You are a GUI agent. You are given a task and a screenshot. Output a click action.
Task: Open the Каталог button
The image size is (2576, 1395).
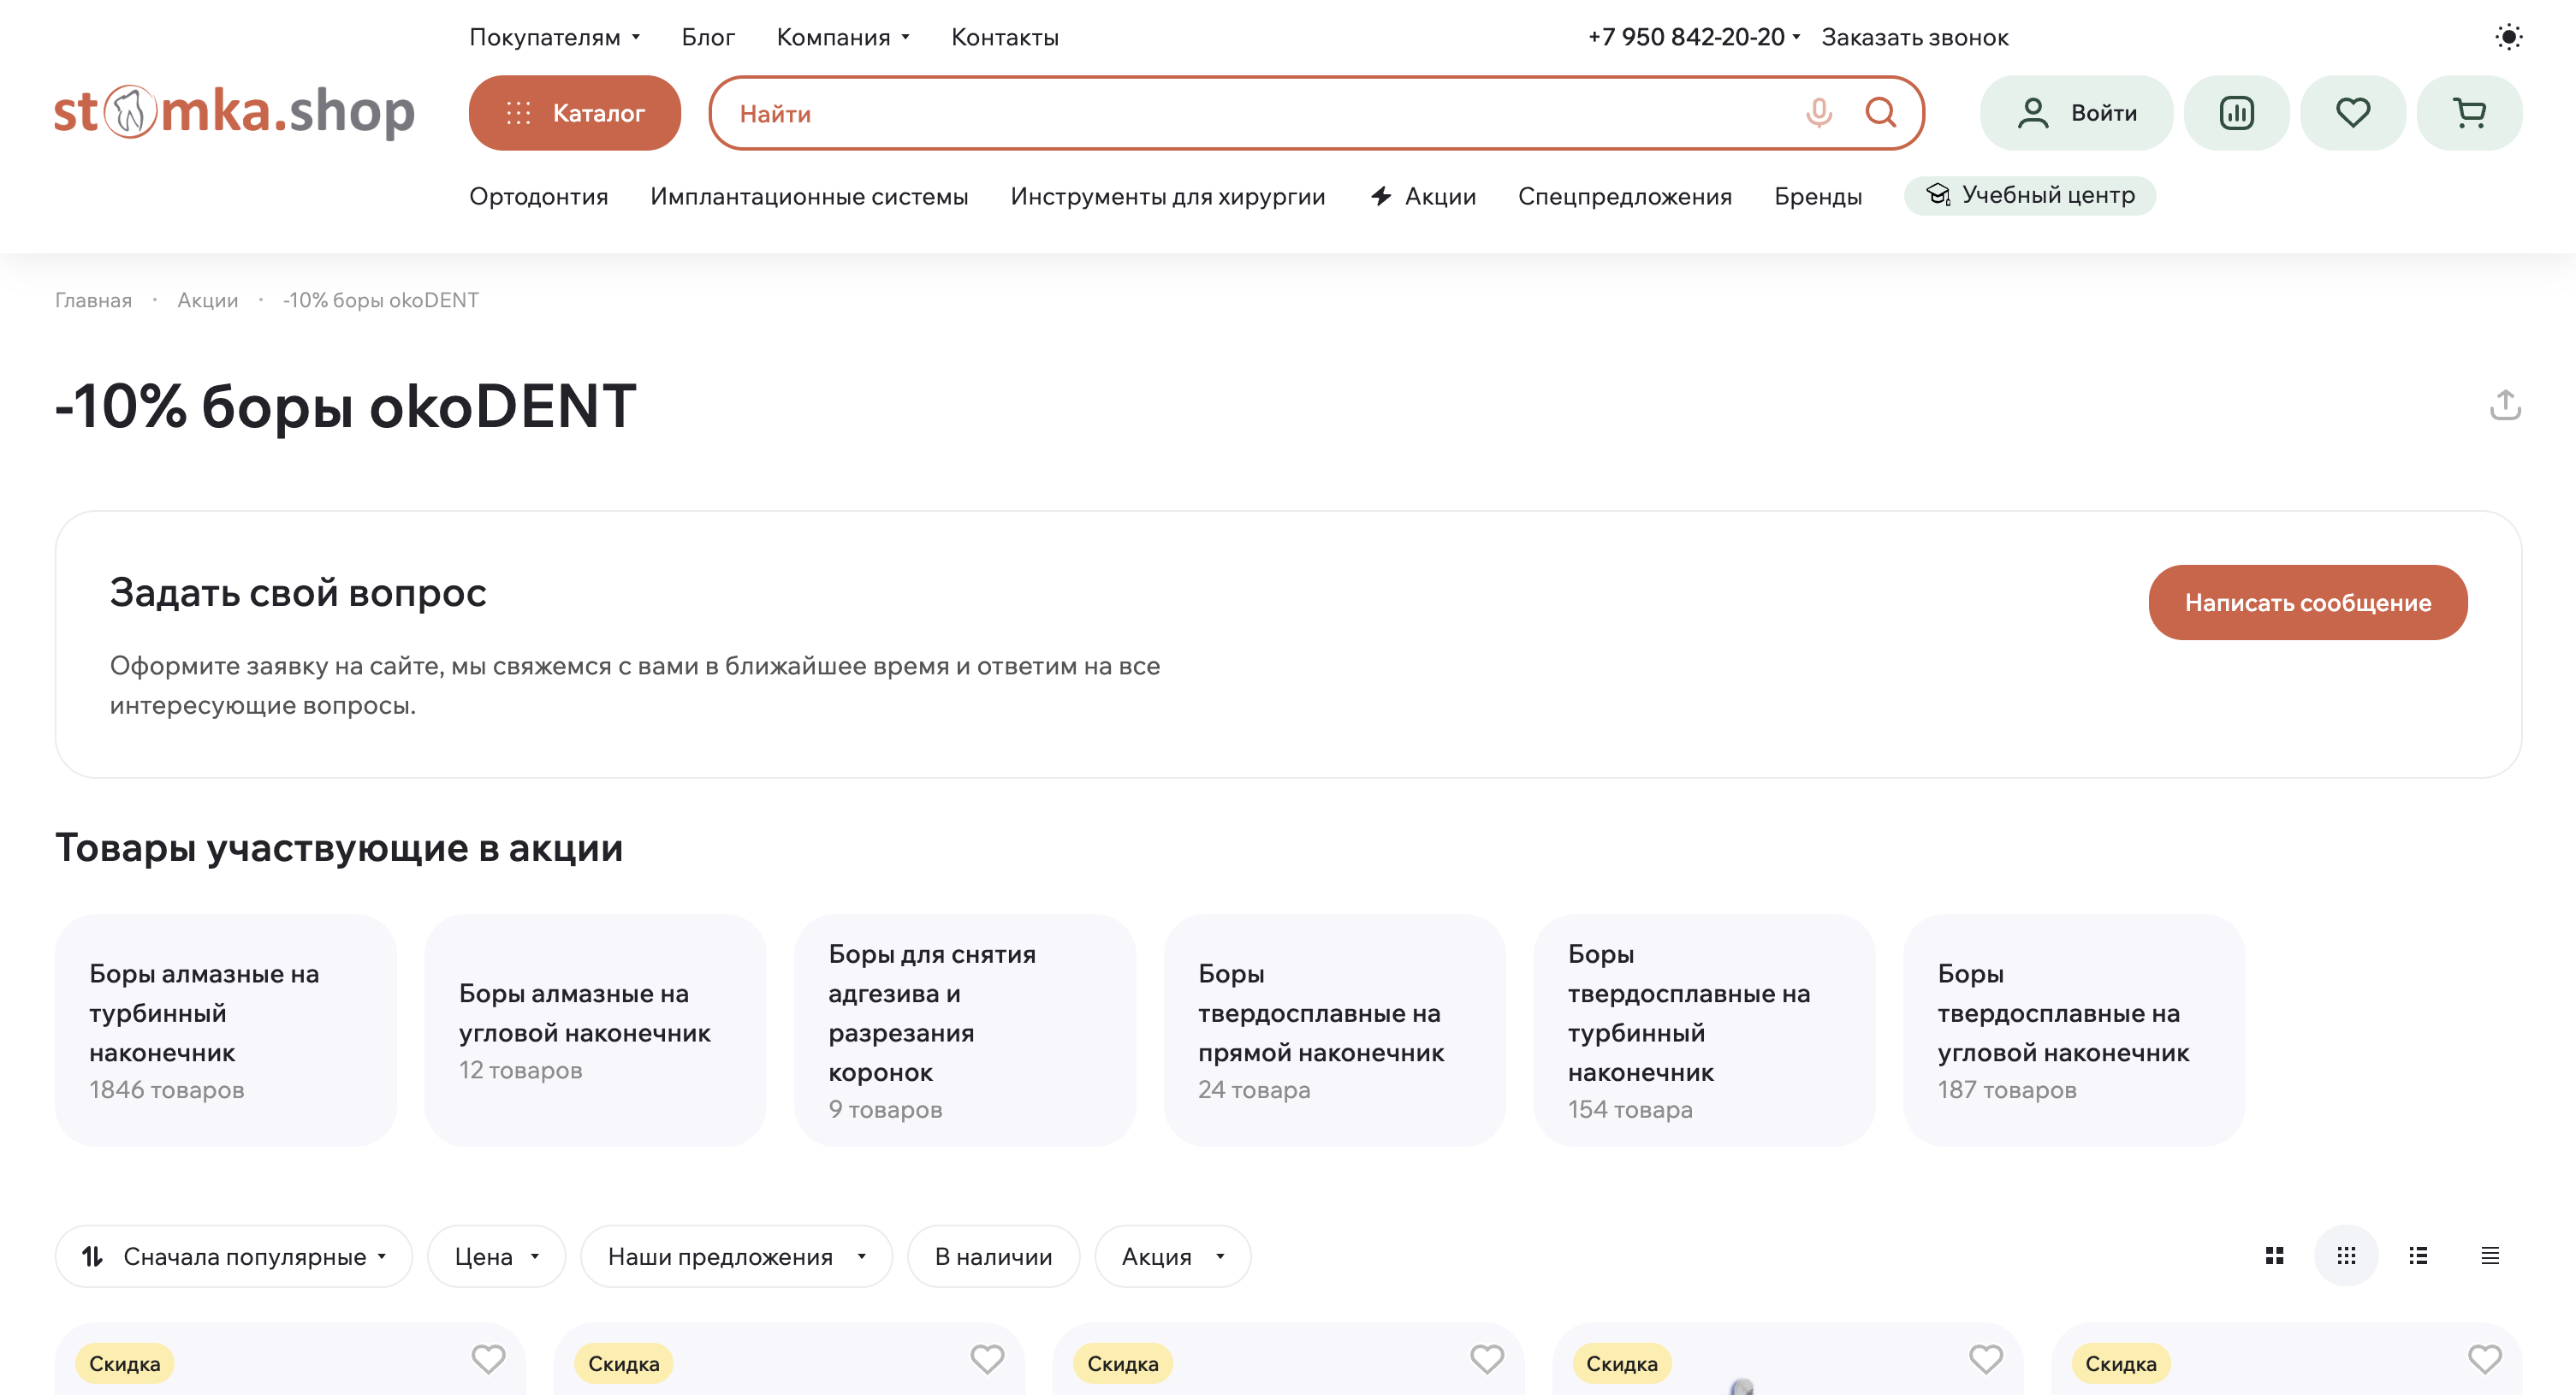[x=575, y=113]
